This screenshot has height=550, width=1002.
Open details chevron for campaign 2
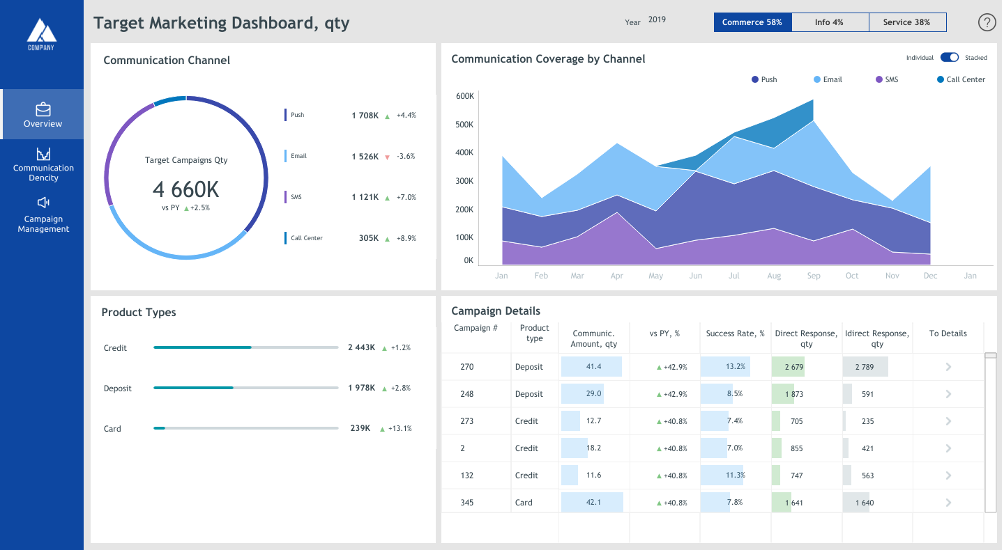click(x=948, y=448)
